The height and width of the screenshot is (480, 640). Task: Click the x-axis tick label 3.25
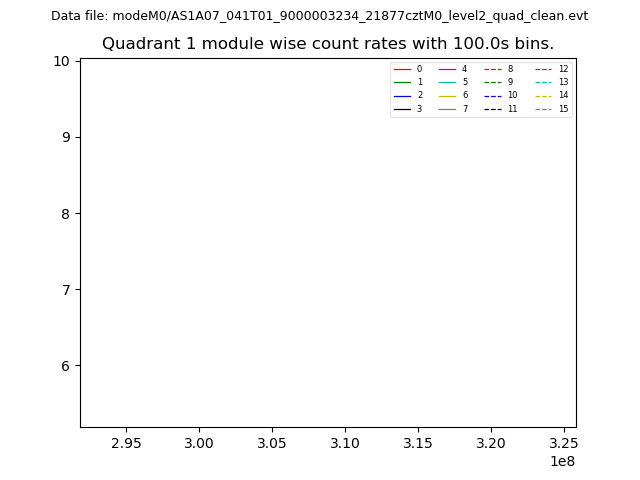[563, 442]
